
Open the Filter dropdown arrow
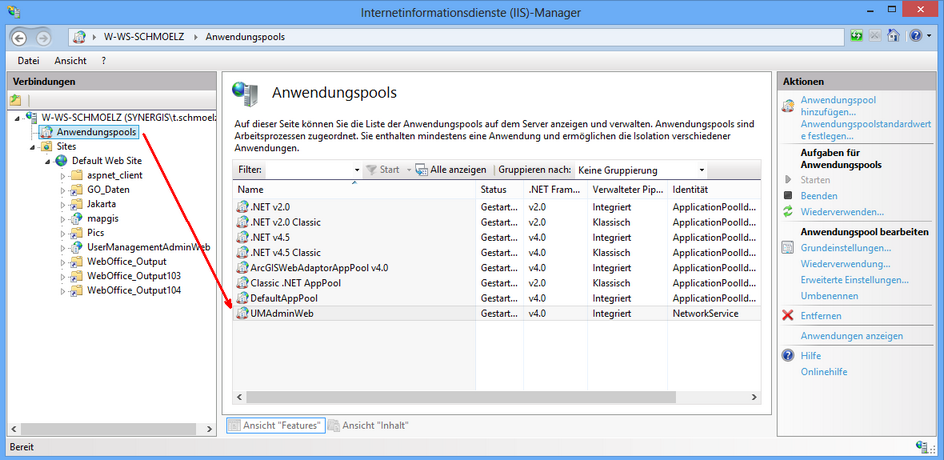tap(357, 170)
